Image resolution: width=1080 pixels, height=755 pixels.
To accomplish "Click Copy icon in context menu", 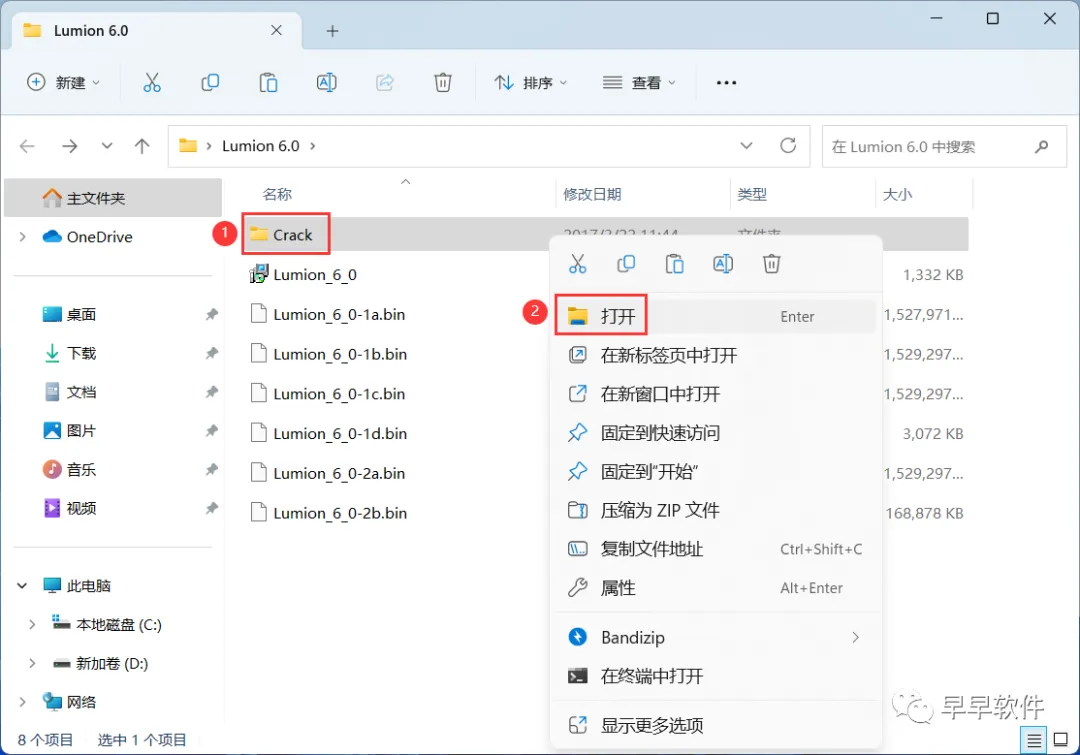I will coord(626,264).
